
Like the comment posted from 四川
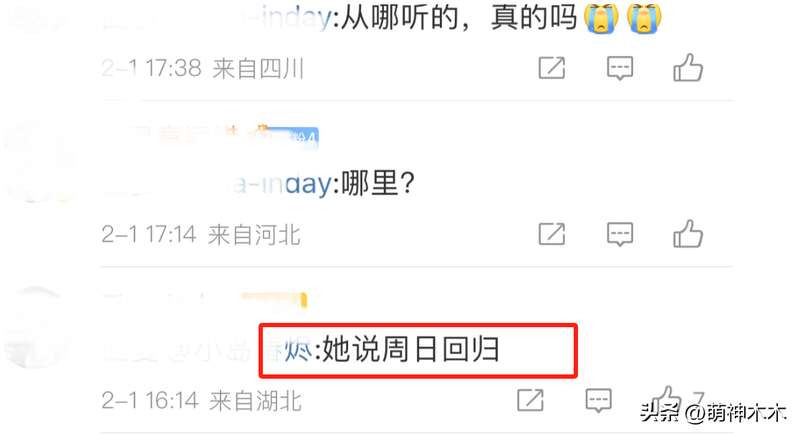[x=688, y=67]
